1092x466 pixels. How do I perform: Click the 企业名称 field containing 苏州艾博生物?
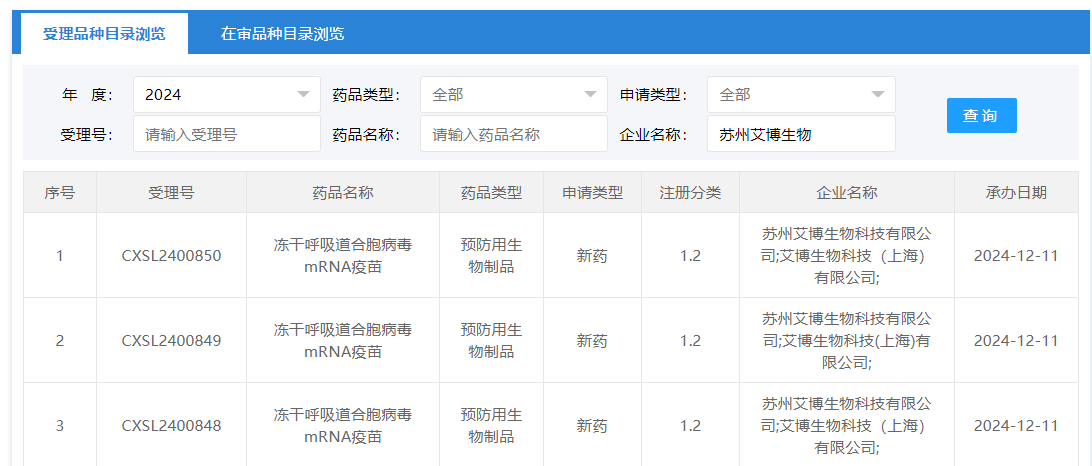pos(801,134)
